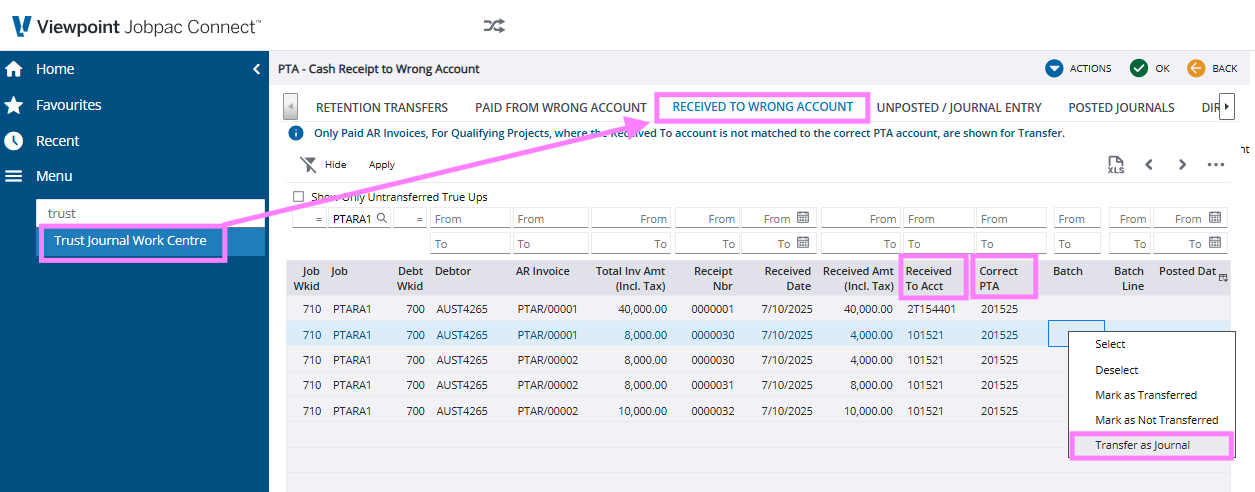Click receipt number 0000032 cell

click(x=712, y=411)
